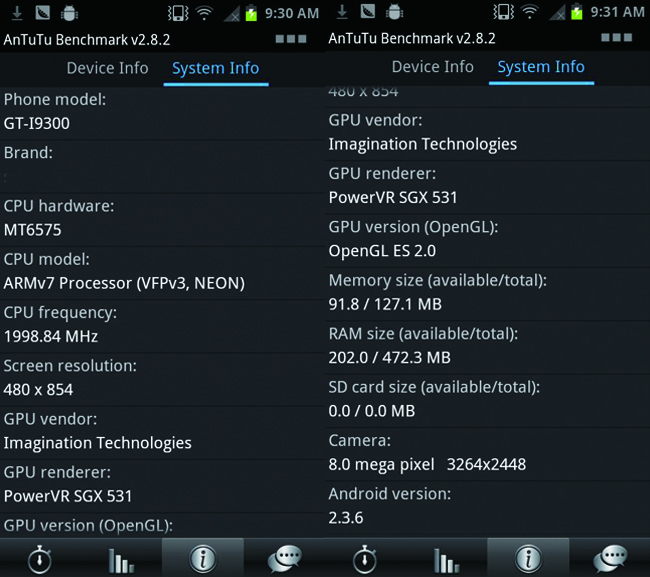Image resolution: width=650 pixels, height=577 pixels.
Task: Select Imagination Technologies in right screen
Action: [x=422, y=145]
